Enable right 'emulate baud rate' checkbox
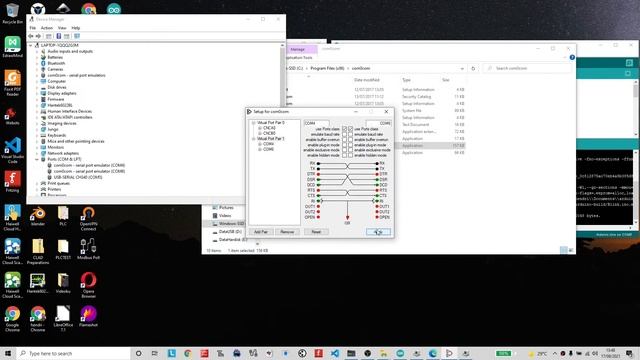Viewport: 640px width, 360px height. click(x=351, y=134)
